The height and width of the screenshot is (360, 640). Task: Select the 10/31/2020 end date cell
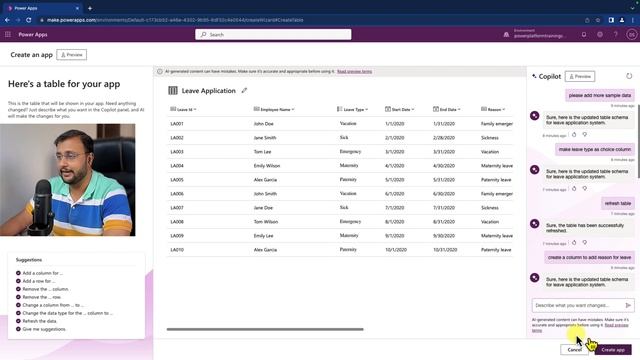tap(445, 250)
